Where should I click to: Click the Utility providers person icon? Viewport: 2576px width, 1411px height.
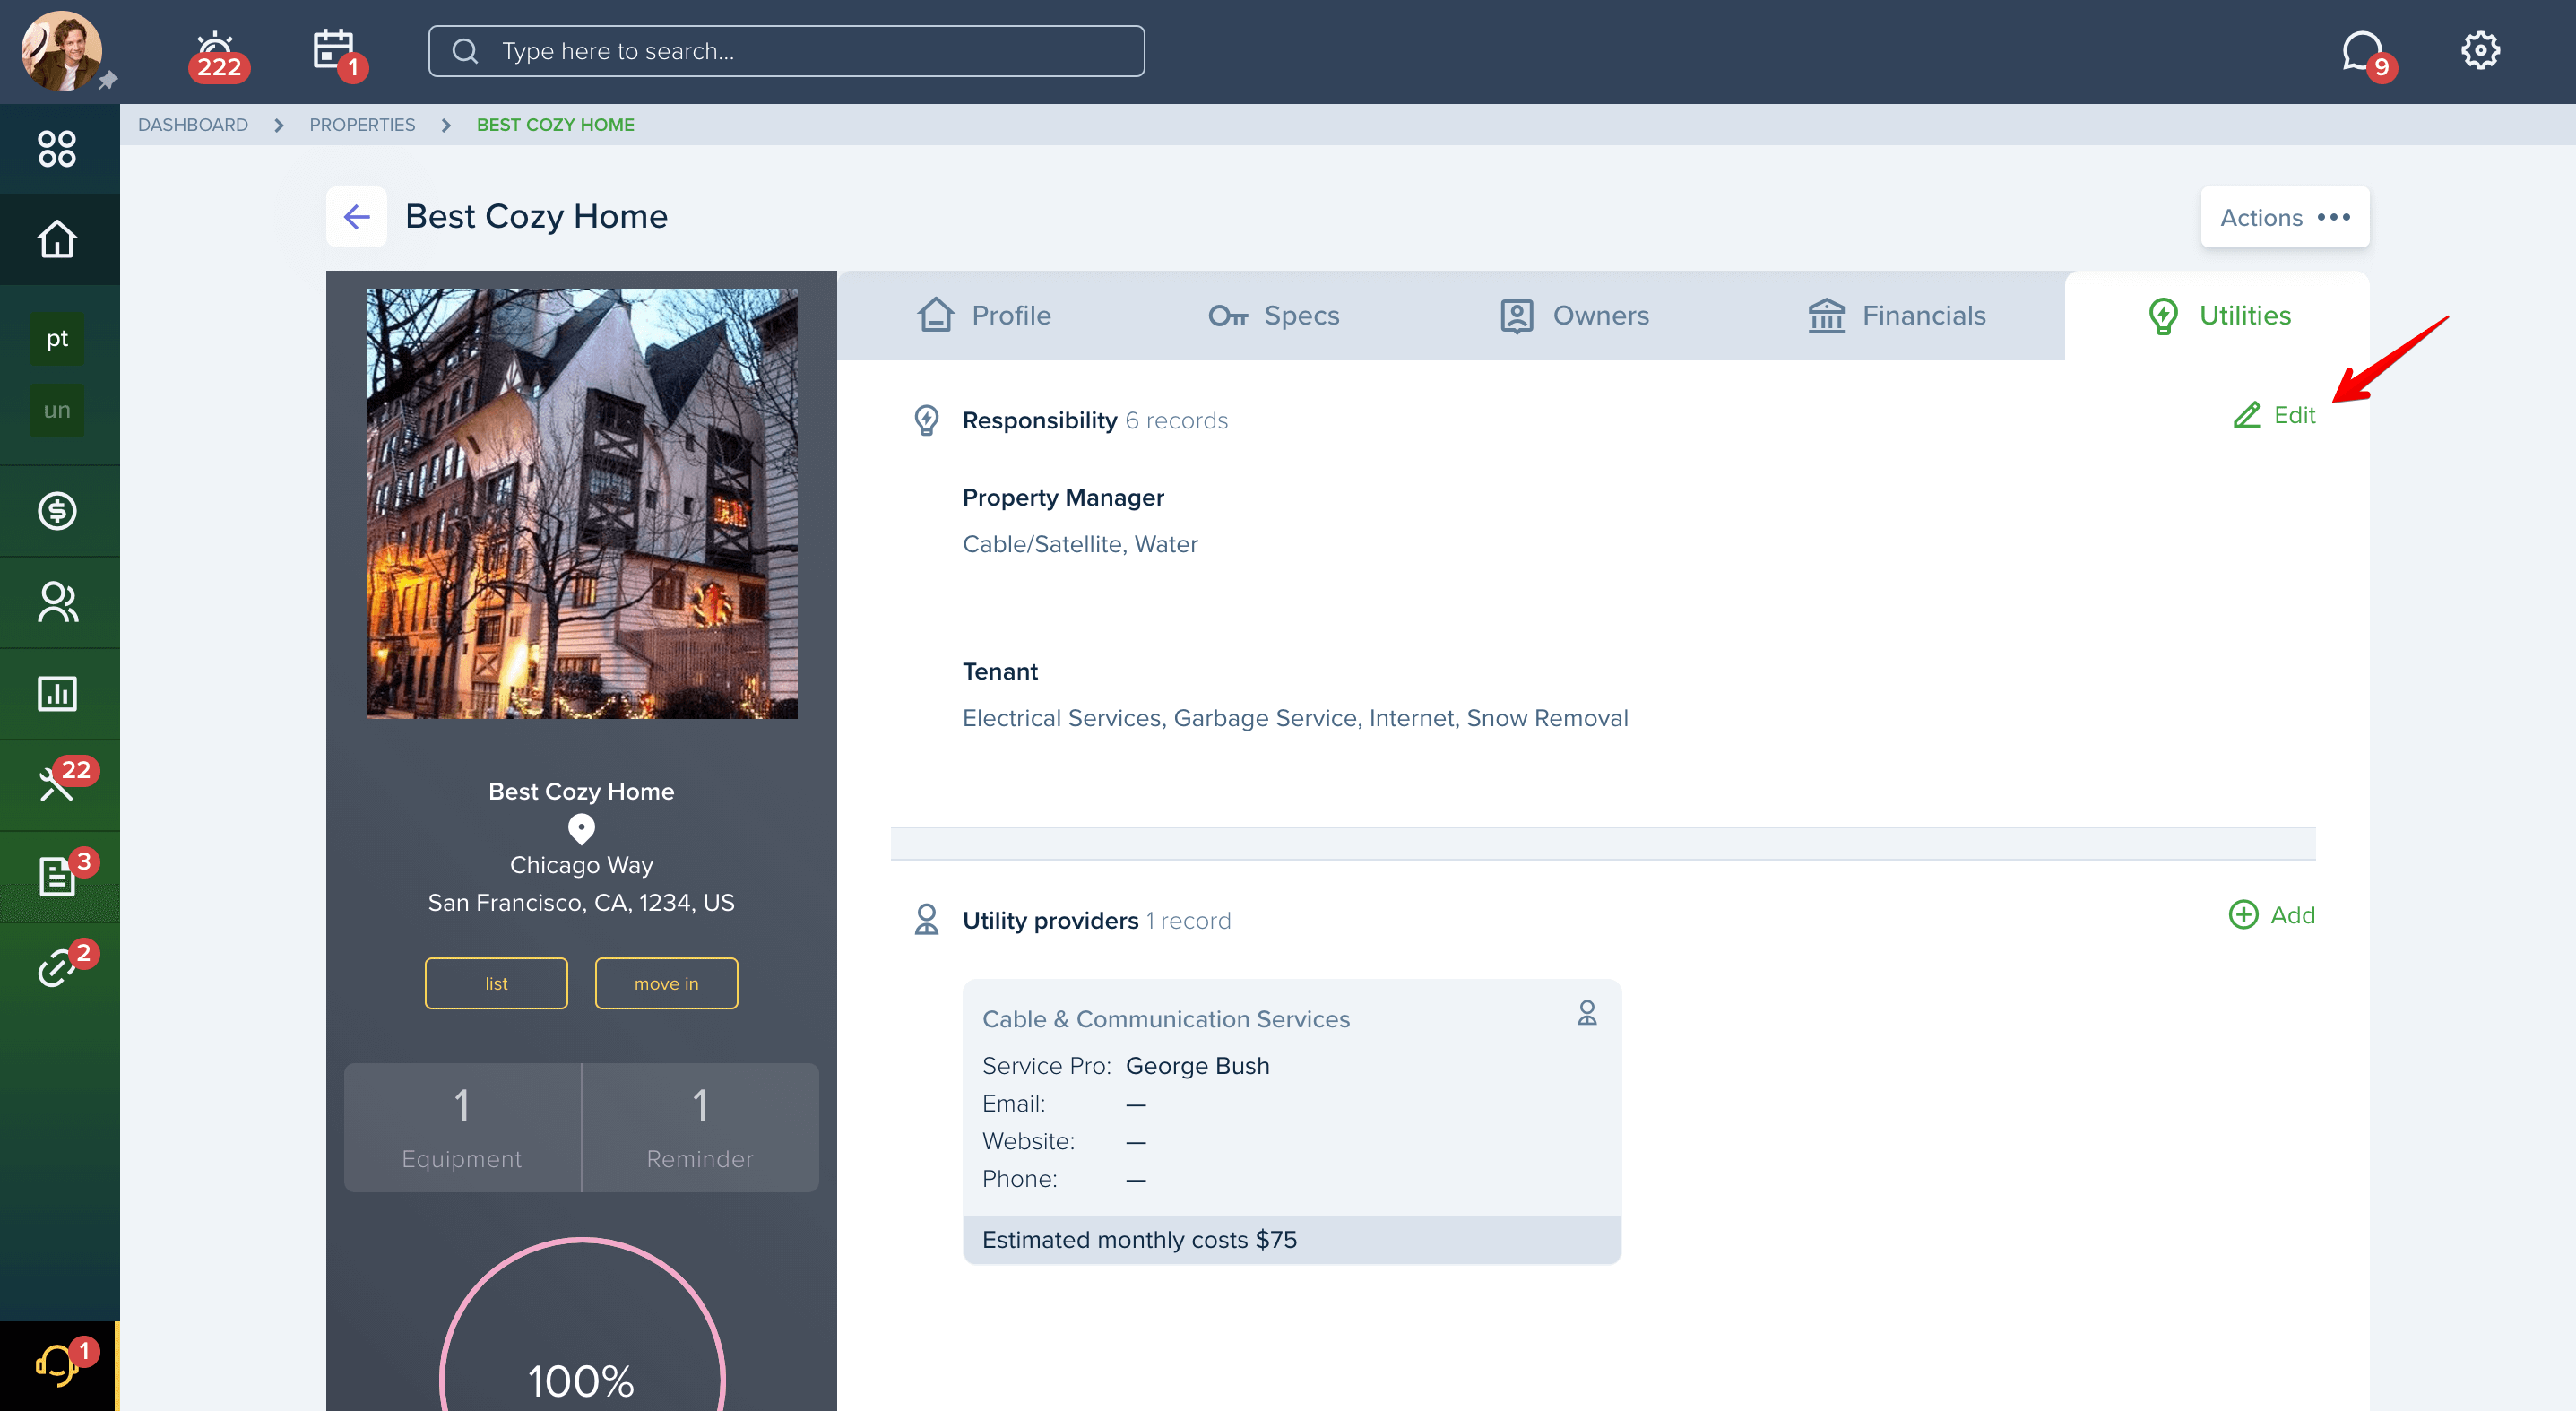click(927, 920)
